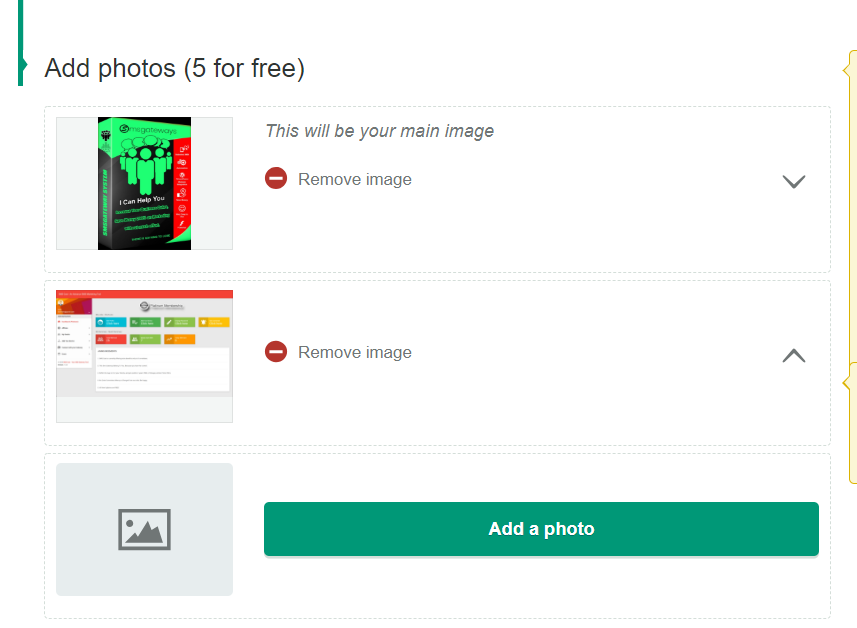Viewport: 857px width, 628px height.
Task: Click the lower yellow help tooltip edge
Action: coord(850,383)
